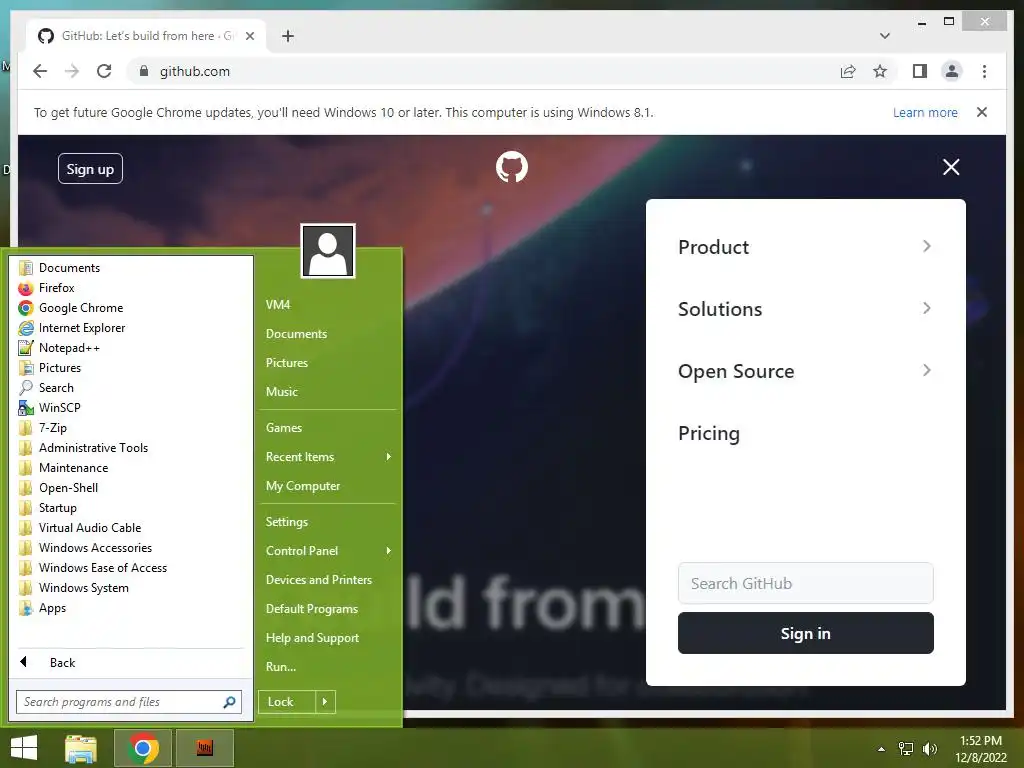Open Chrome side panel

point(920,71)
